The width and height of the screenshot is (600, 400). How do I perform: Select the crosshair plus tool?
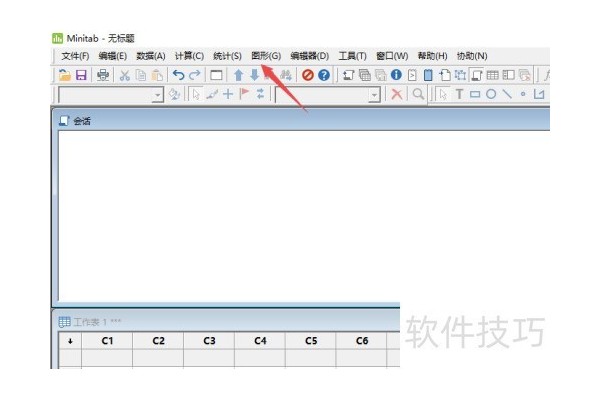coord(228,94)
